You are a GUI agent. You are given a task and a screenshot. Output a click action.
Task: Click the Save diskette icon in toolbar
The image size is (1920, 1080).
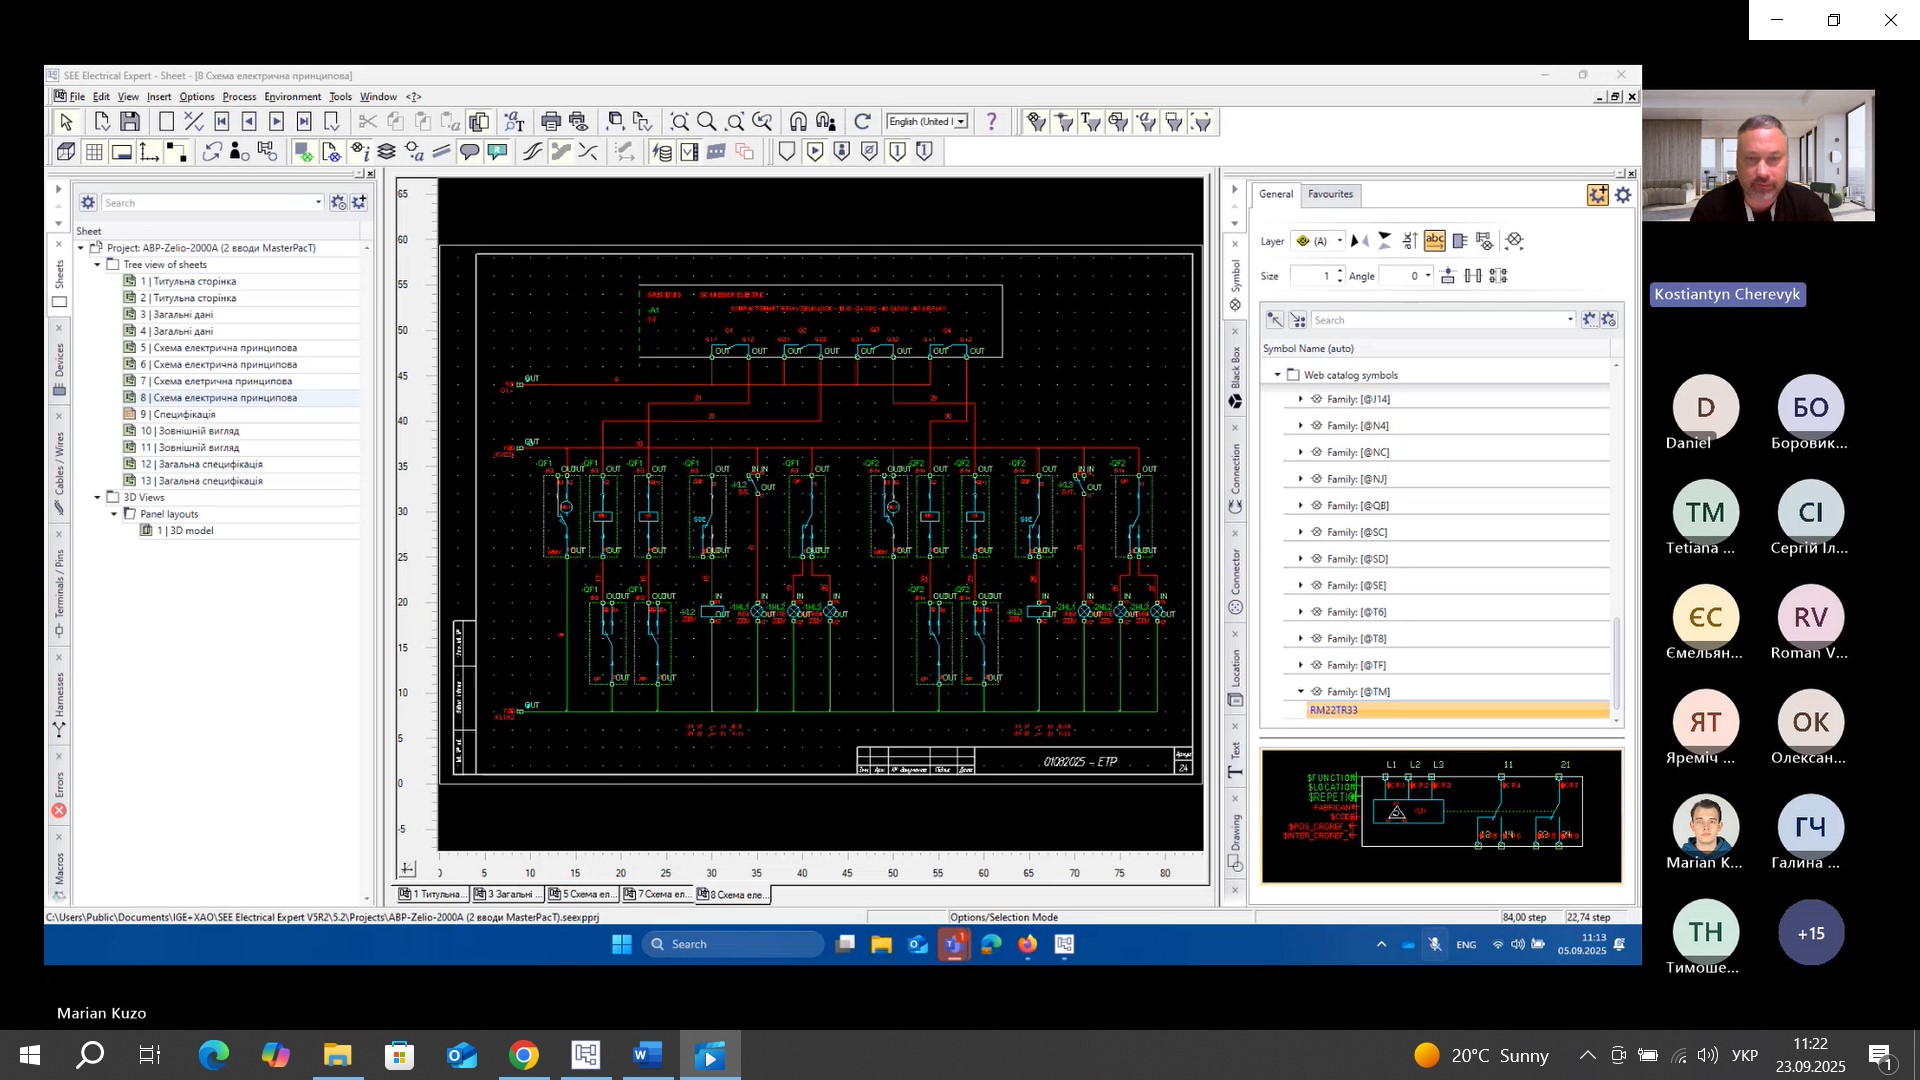(130, 122)
